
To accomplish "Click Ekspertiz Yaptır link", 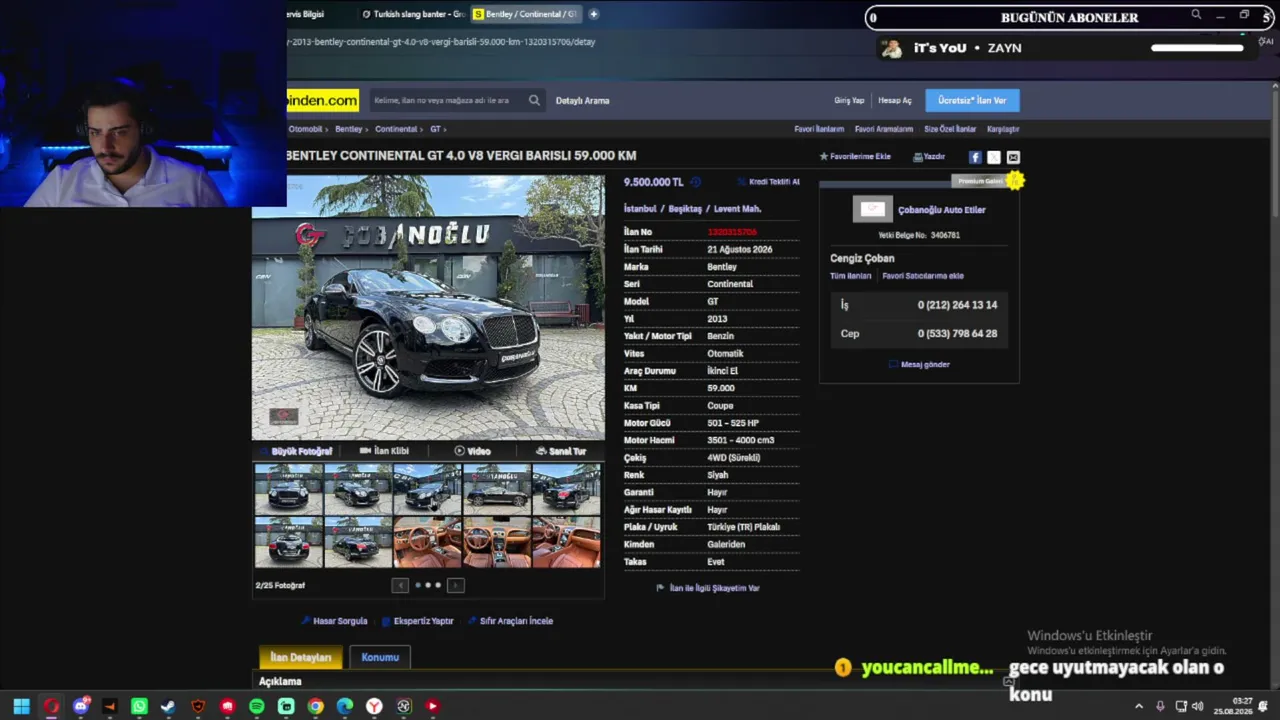I will [x=418, y=621].
